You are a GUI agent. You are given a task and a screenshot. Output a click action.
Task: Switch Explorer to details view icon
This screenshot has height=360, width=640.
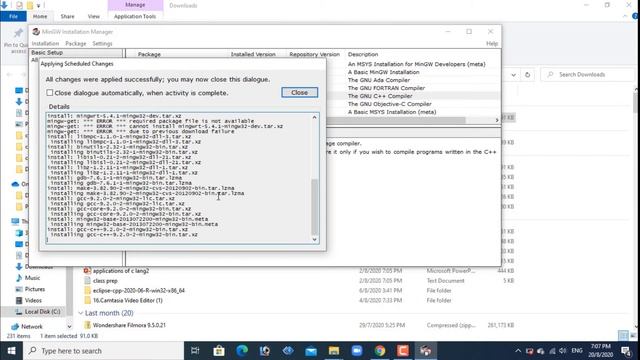[x=623, y=336]
